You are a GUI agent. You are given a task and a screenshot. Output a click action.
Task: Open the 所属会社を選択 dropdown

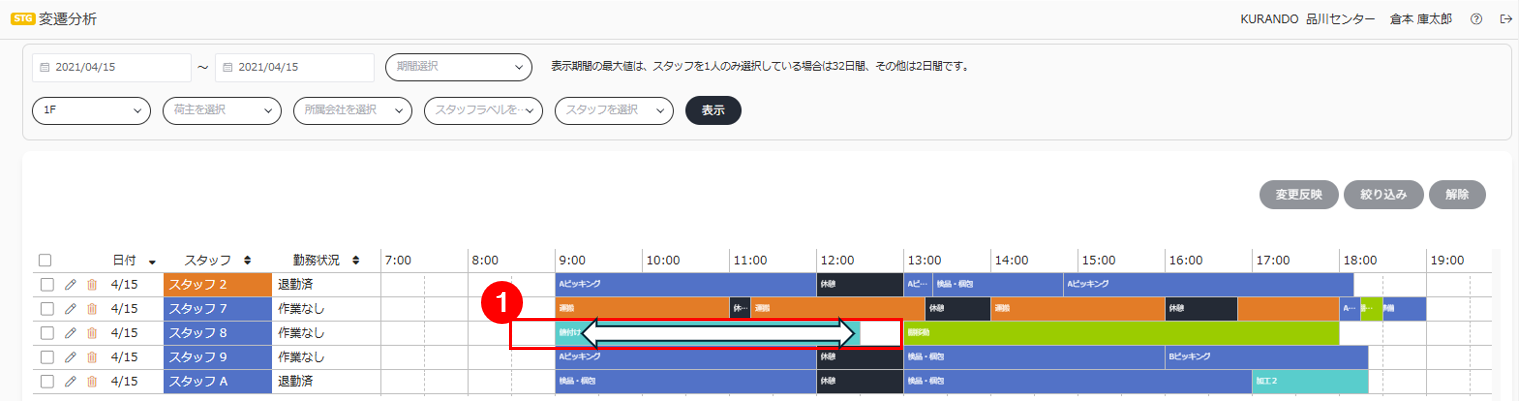click(x=353, y=110)
